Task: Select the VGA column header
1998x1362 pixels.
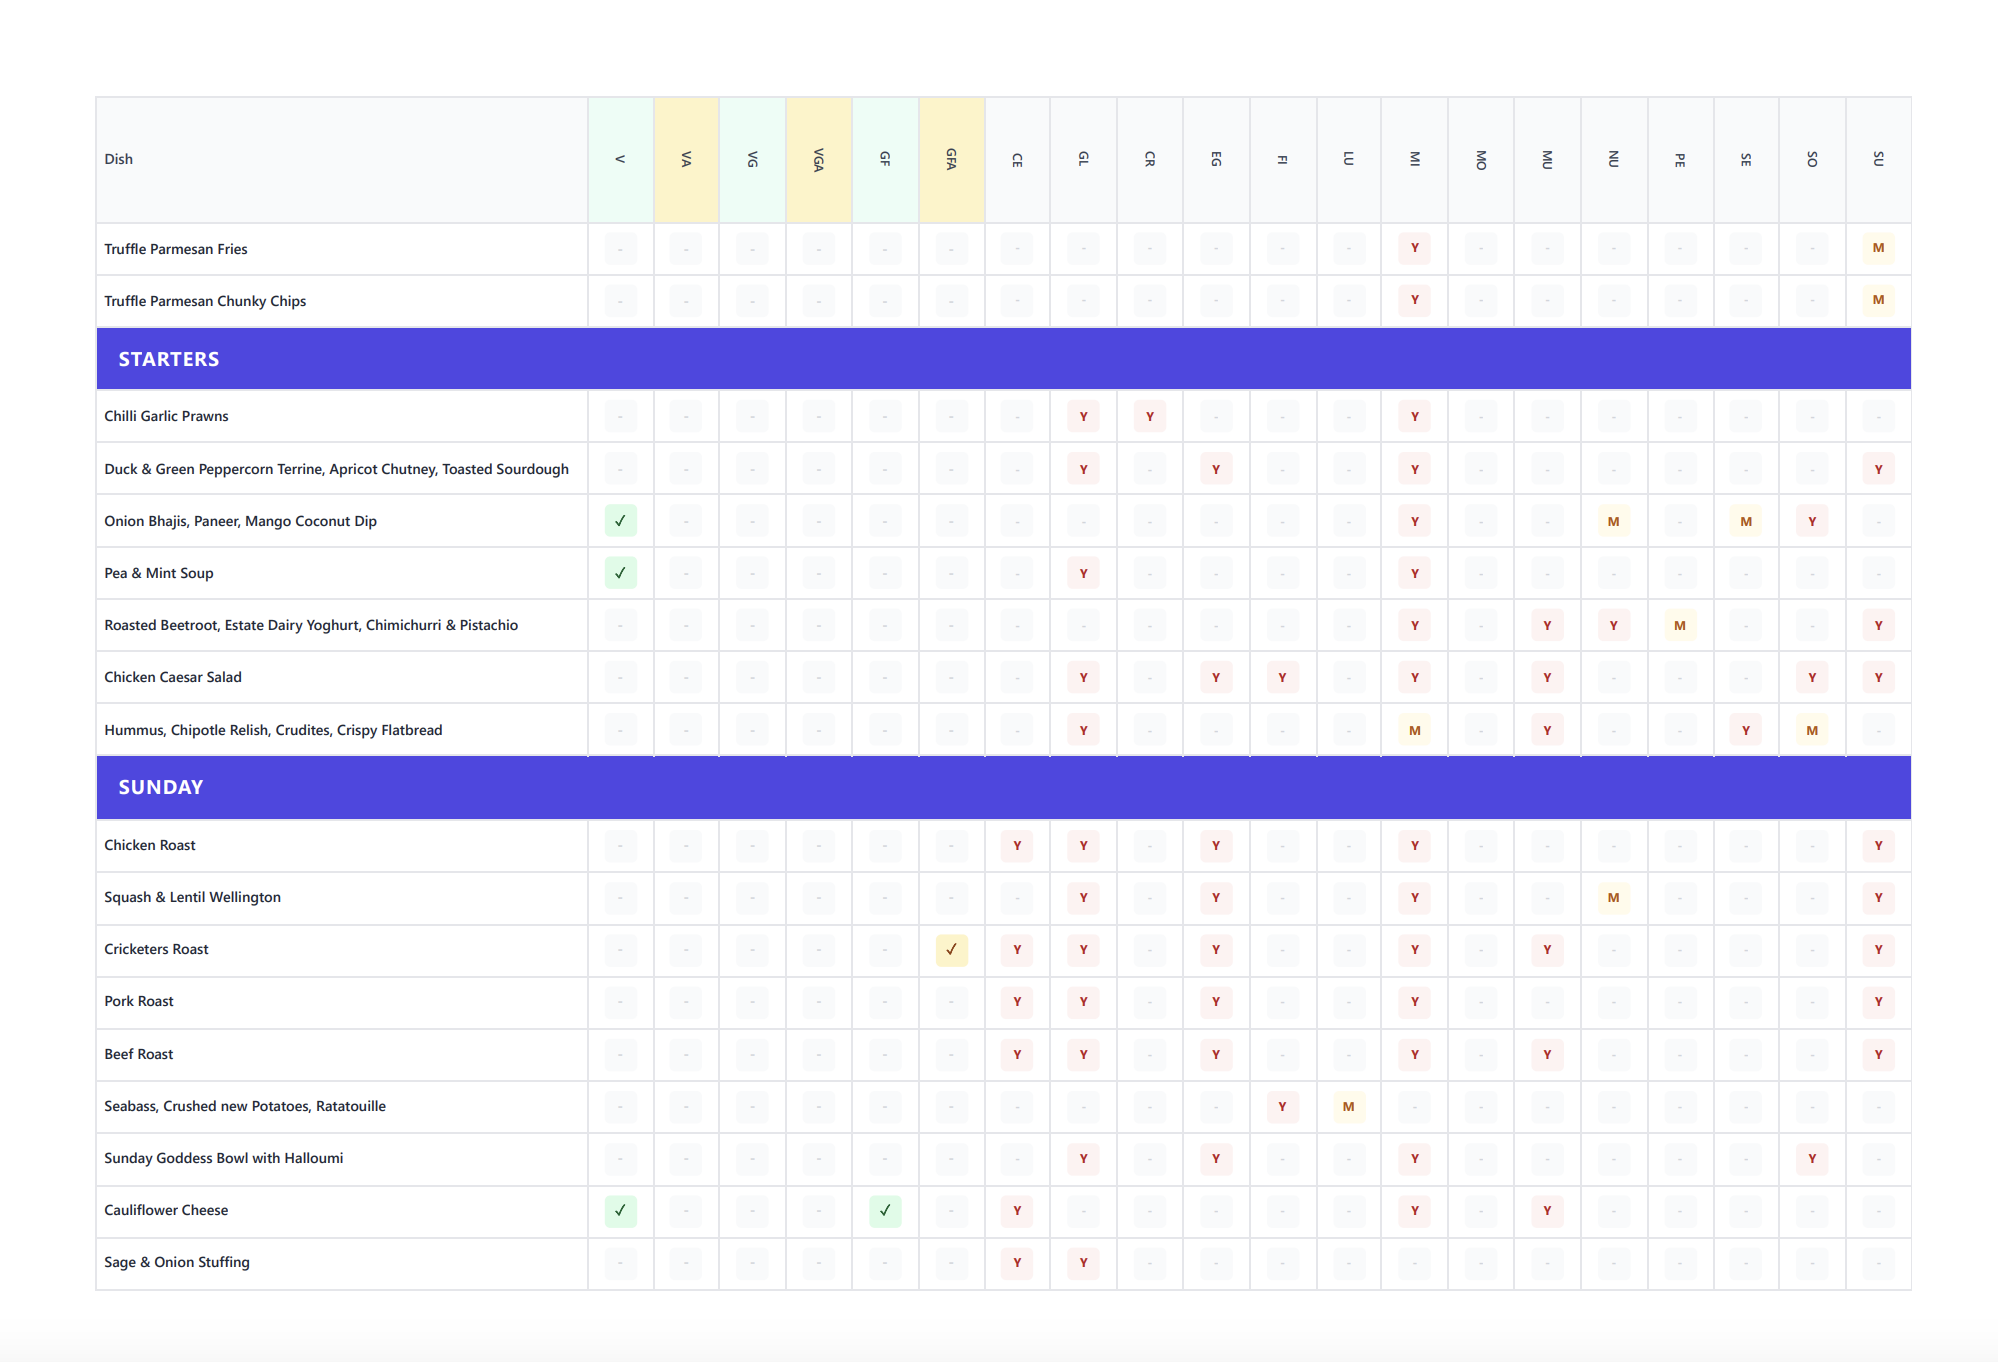Action: (x=819, y=159)
